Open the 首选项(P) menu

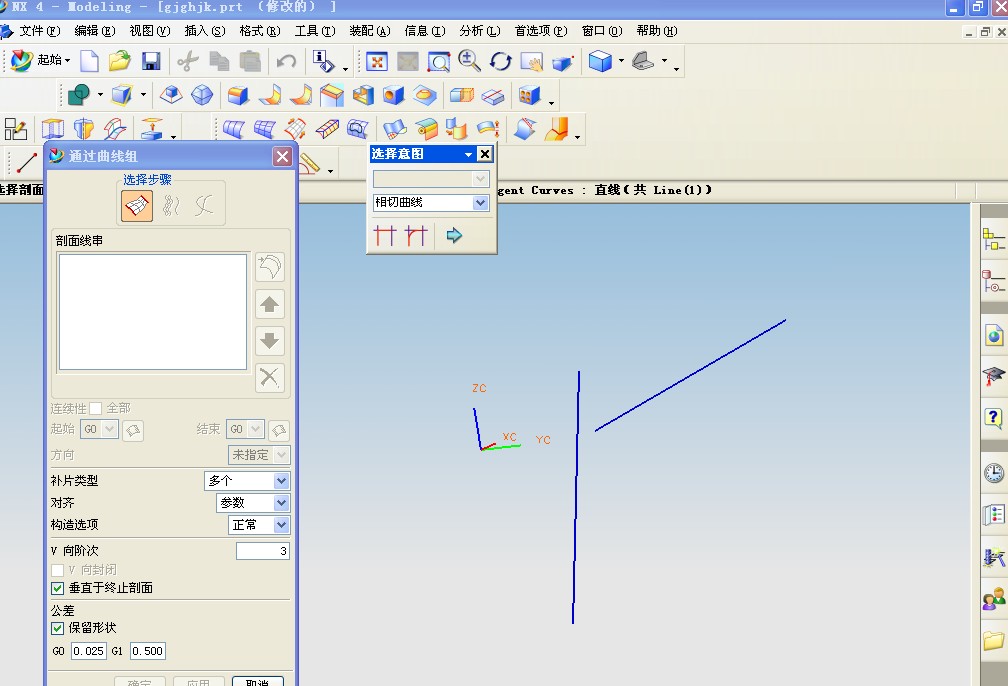point(541,31)
